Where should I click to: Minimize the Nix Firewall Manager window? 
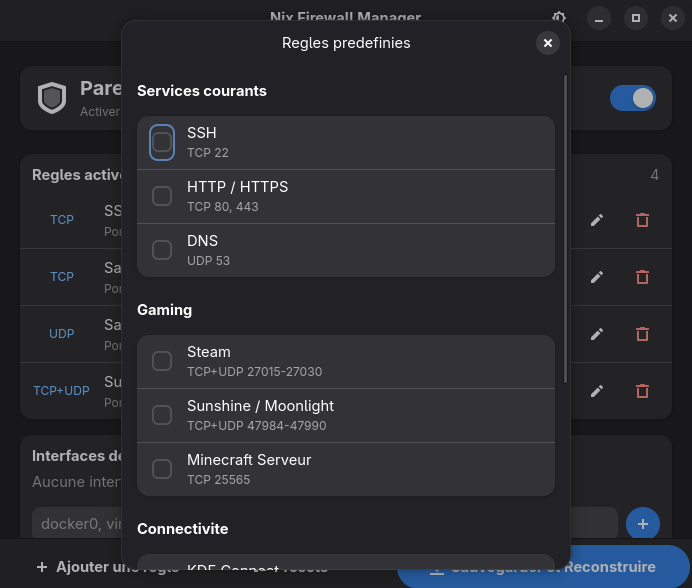pos(599,18)
